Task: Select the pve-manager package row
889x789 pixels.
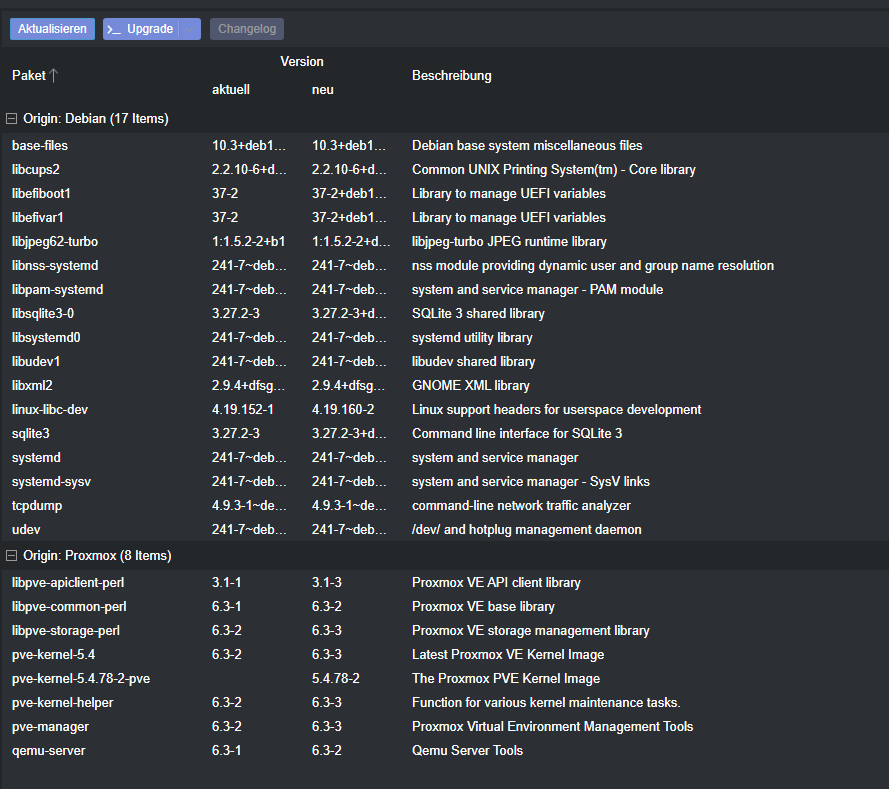Action: [444, 727]
